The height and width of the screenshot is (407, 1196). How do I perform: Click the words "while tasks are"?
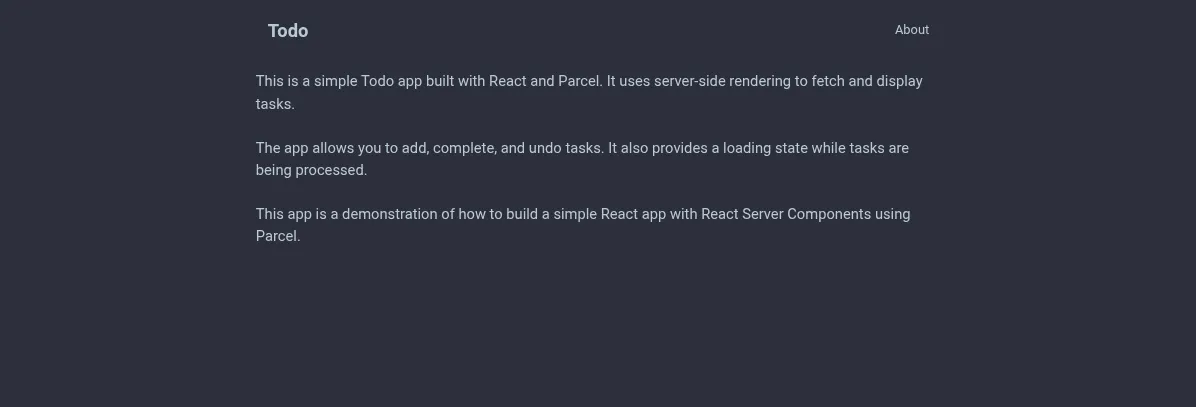859,148
